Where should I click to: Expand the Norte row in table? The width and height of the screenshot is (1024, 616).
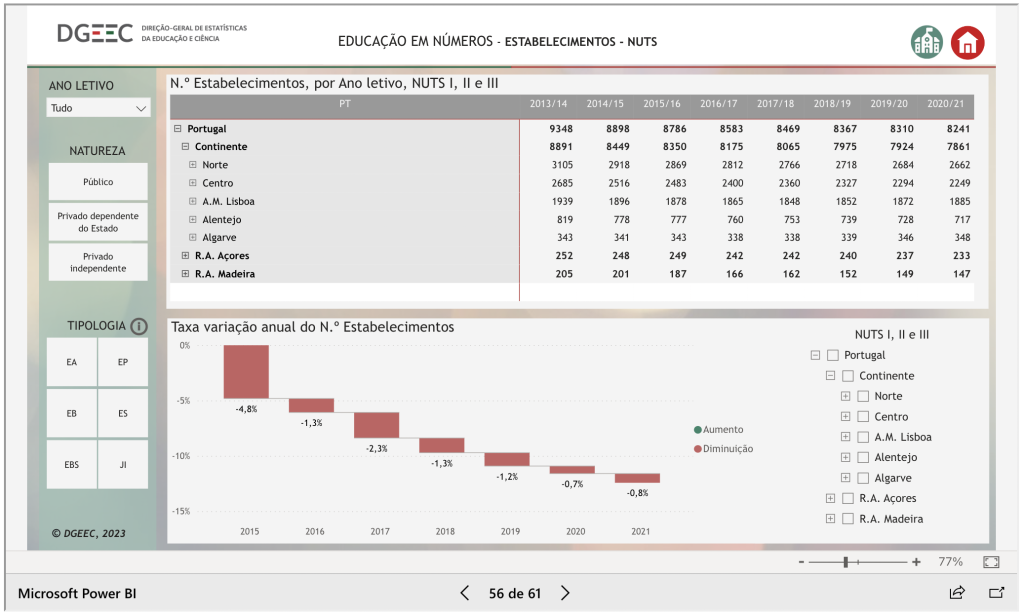click(193, 165)
